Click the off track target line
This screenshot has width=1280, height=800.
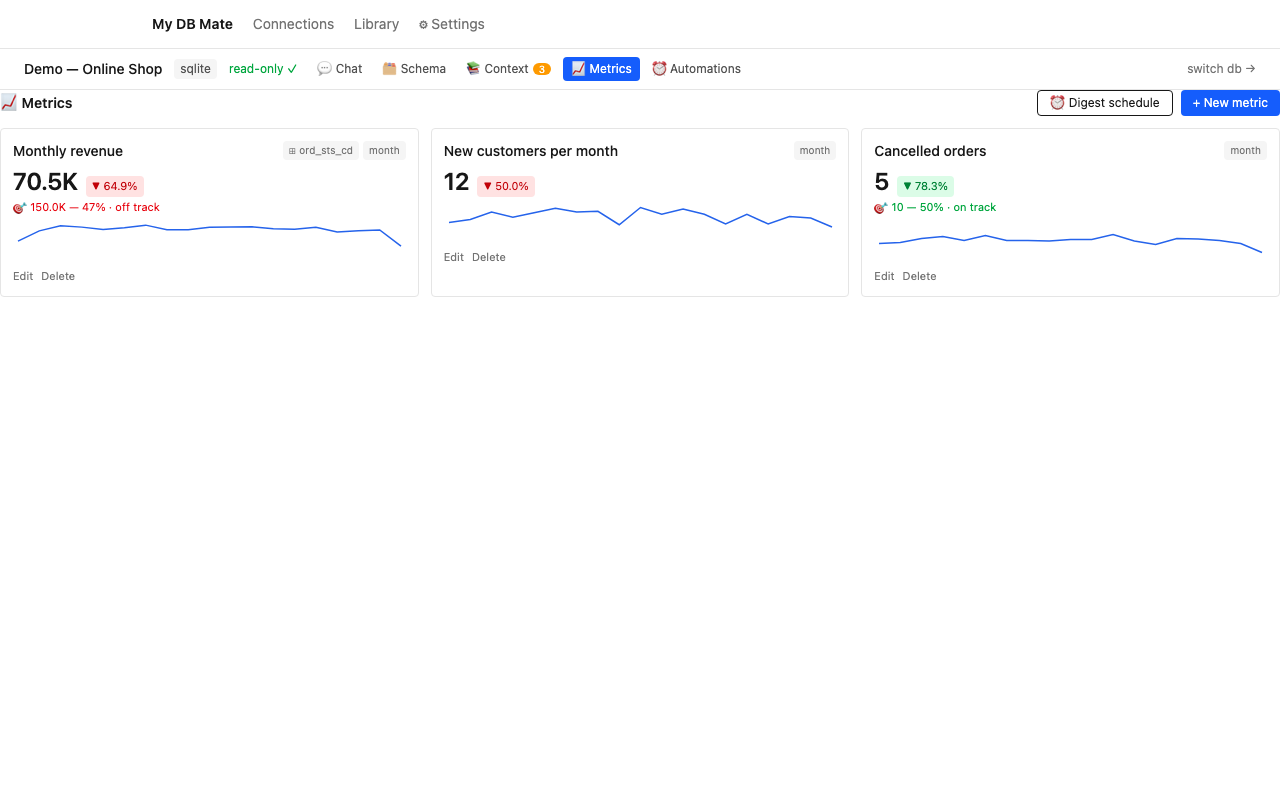coord(86,208)
